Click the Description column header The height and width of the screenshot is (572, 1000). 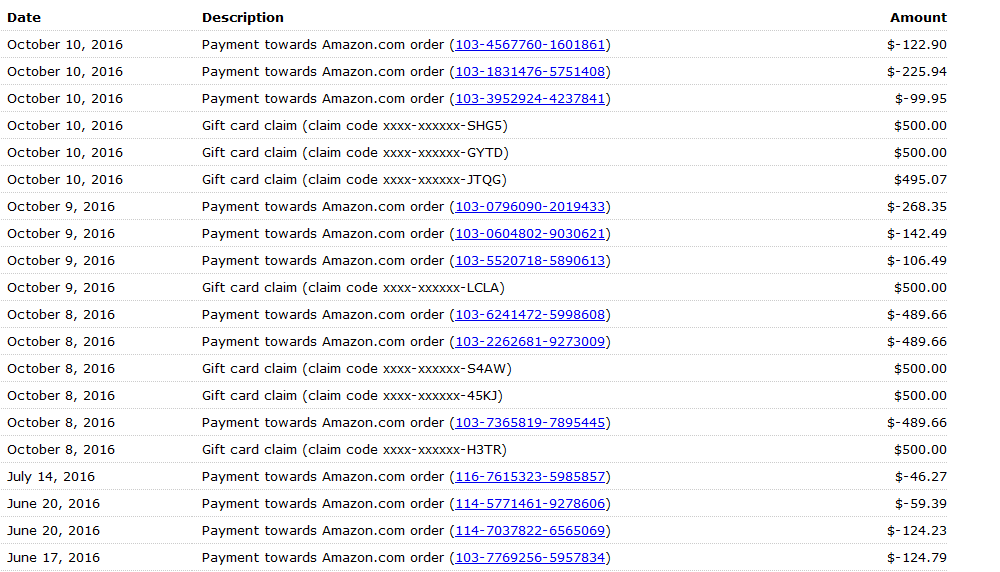coord(242,18)
